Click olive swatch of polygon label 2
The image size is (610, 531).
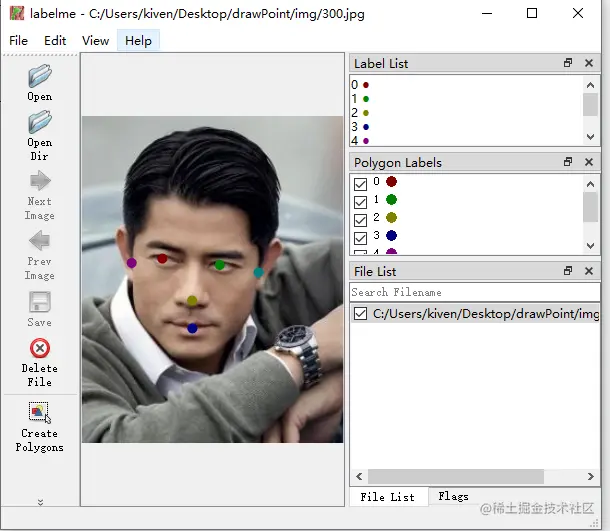click(x=391, y=217)
